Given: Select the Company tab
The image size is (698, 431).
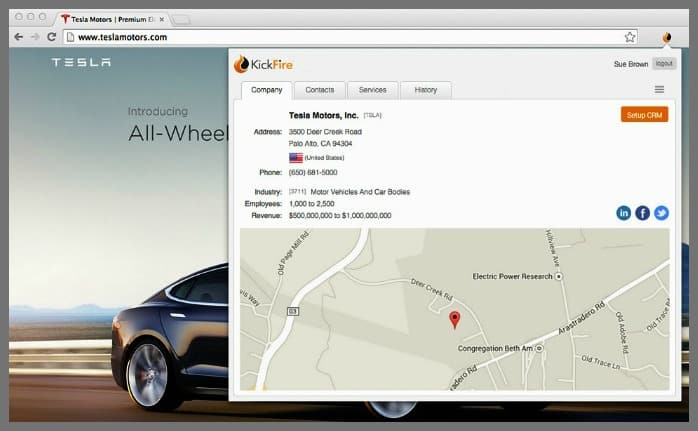Looking at the screenshot, I should pos(266,90).
